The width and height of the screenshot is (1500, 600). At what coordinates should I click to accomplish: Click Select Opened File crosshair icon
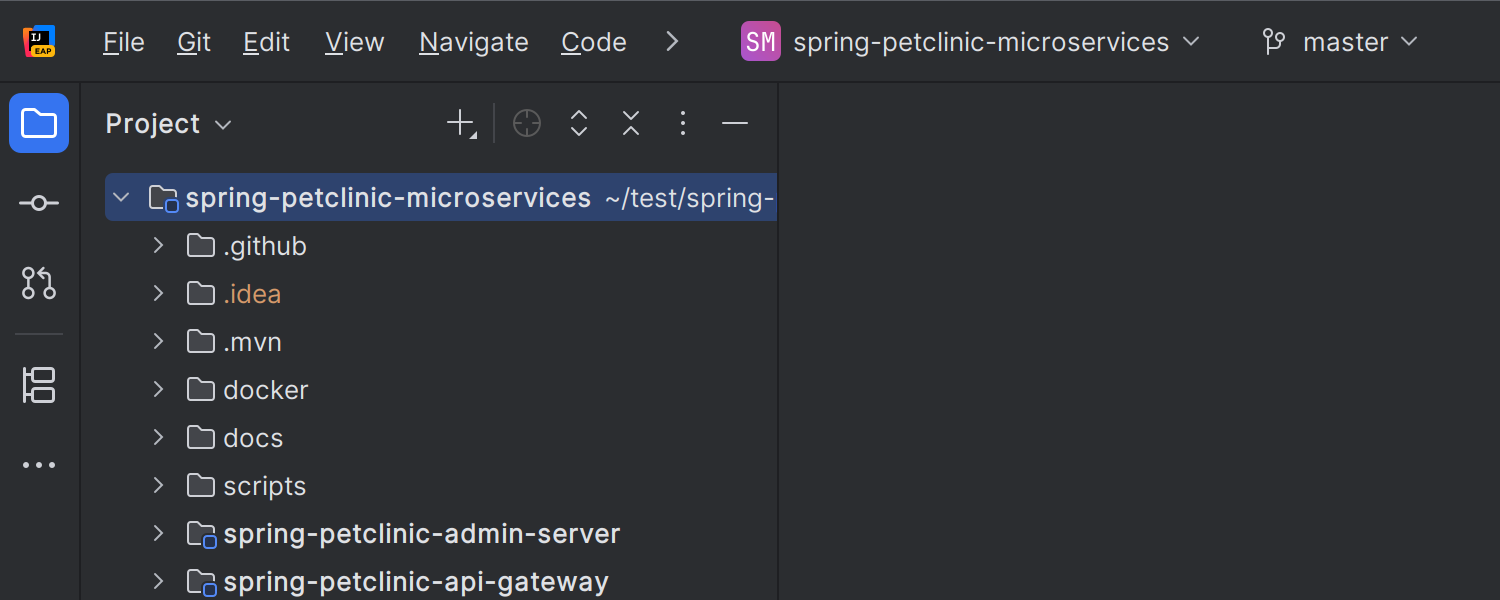527,123
